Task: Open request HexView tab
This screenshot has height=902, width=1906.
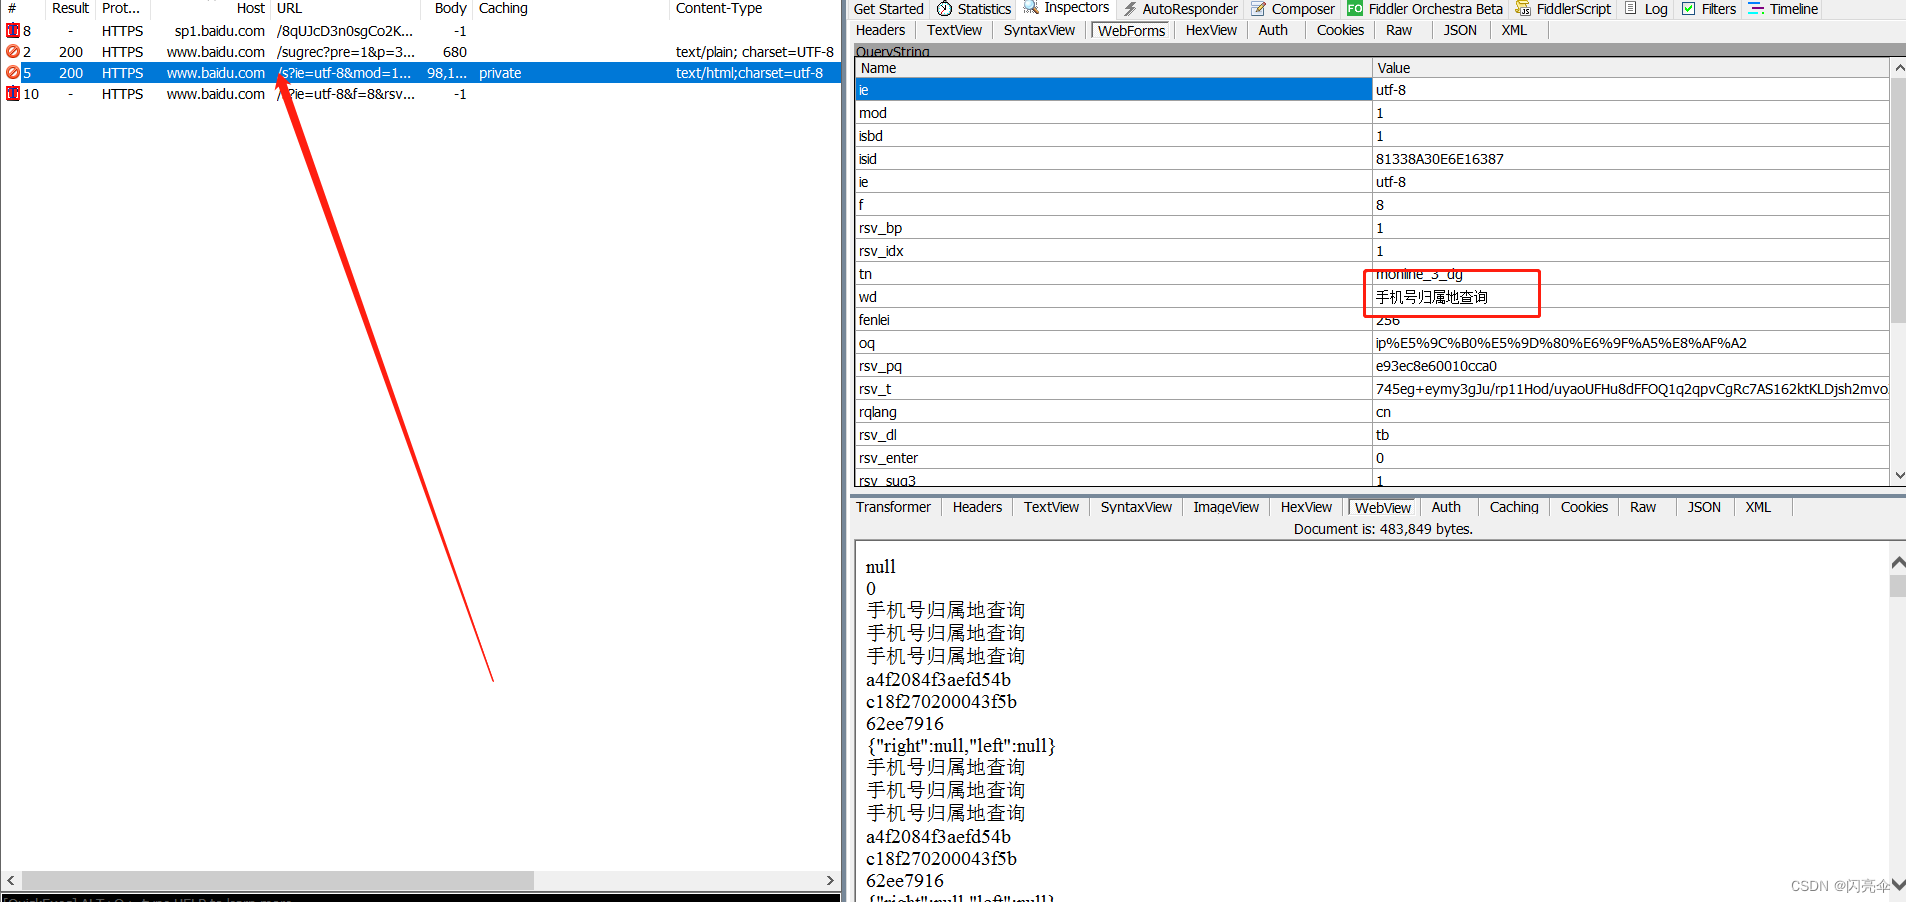Action: tap(1211, 30)
